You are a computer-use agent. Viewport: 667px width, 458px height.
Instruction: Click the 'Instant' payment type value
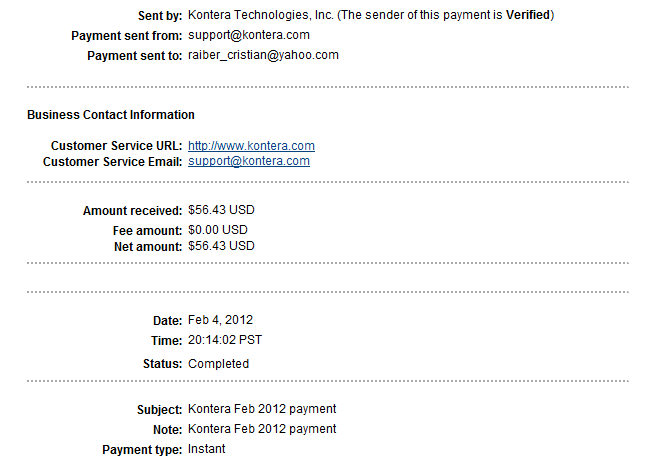click(x=207, y=449)
